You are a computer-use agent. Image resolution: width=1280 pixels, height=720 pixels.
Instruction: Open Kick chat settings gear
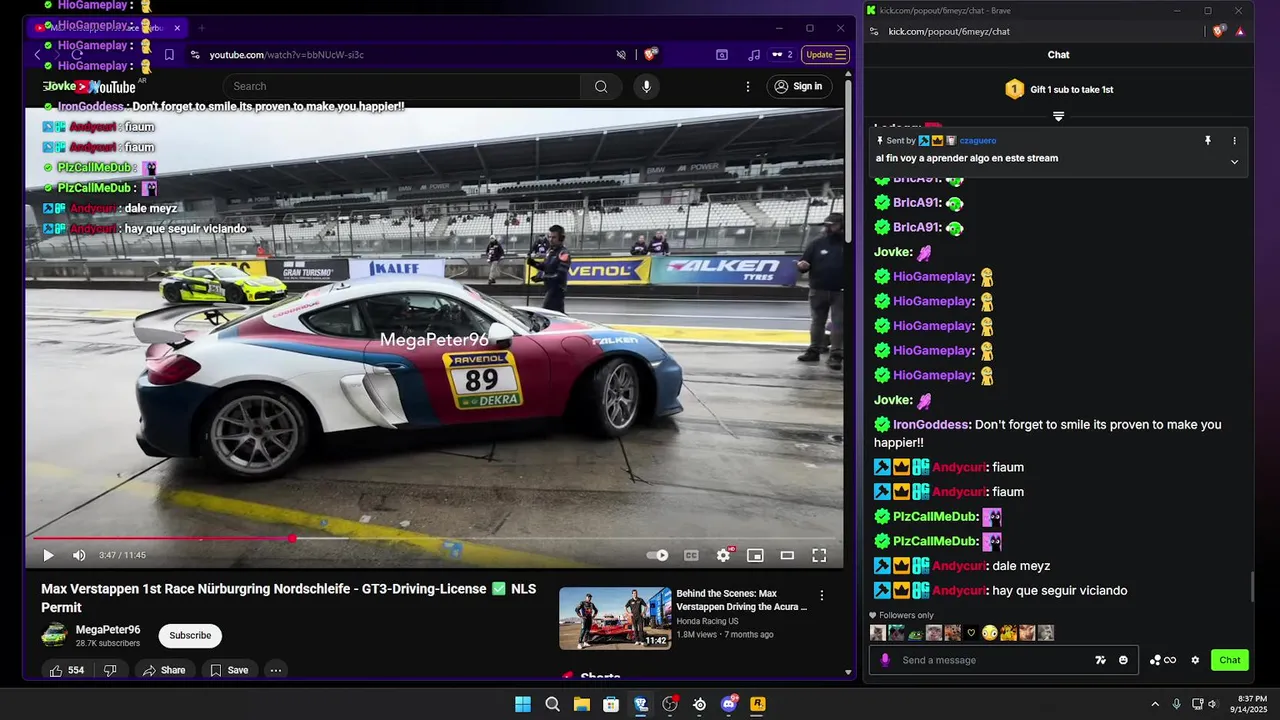point(1195,660)
